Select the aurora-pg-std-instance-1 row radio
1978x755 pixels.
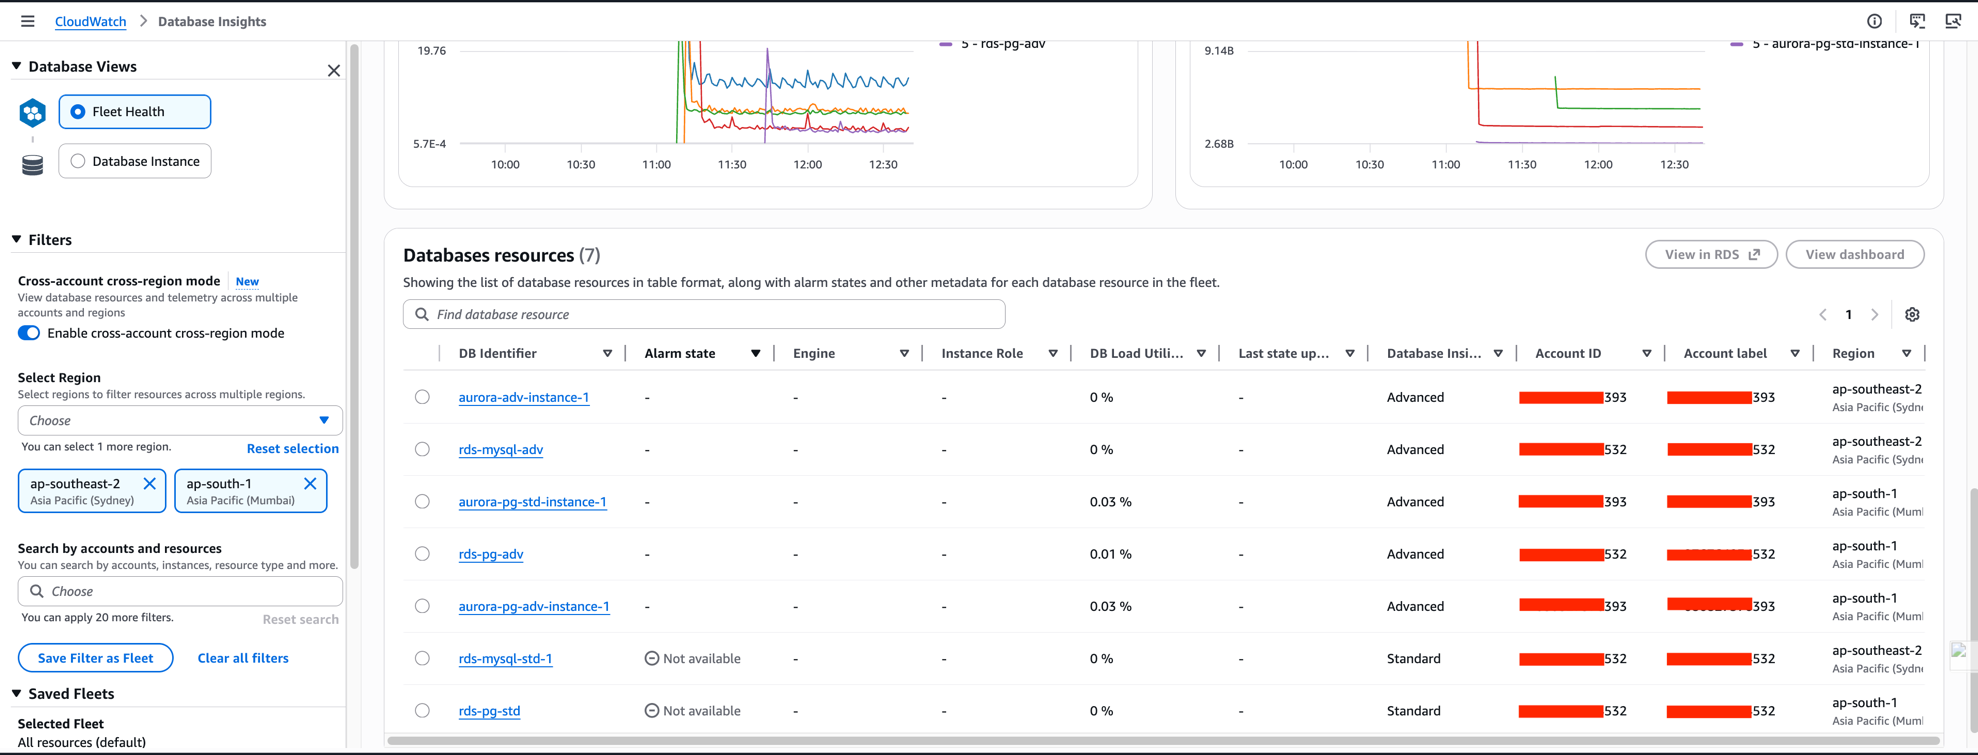point(422,501)
